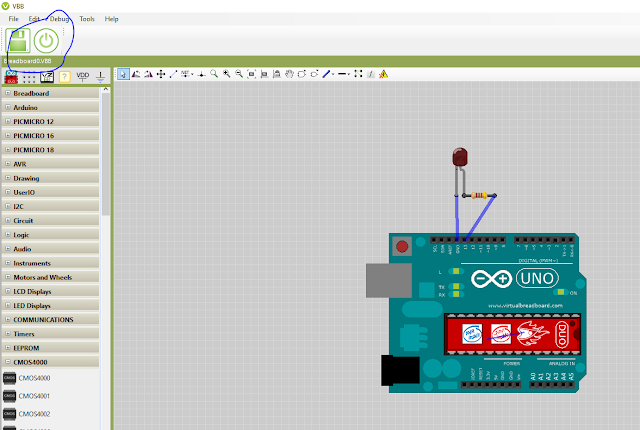Image resolution: width=640 pixels, height=430 pixels.
Task: Select the pointer arrow tool
Action: pos(123,74)
